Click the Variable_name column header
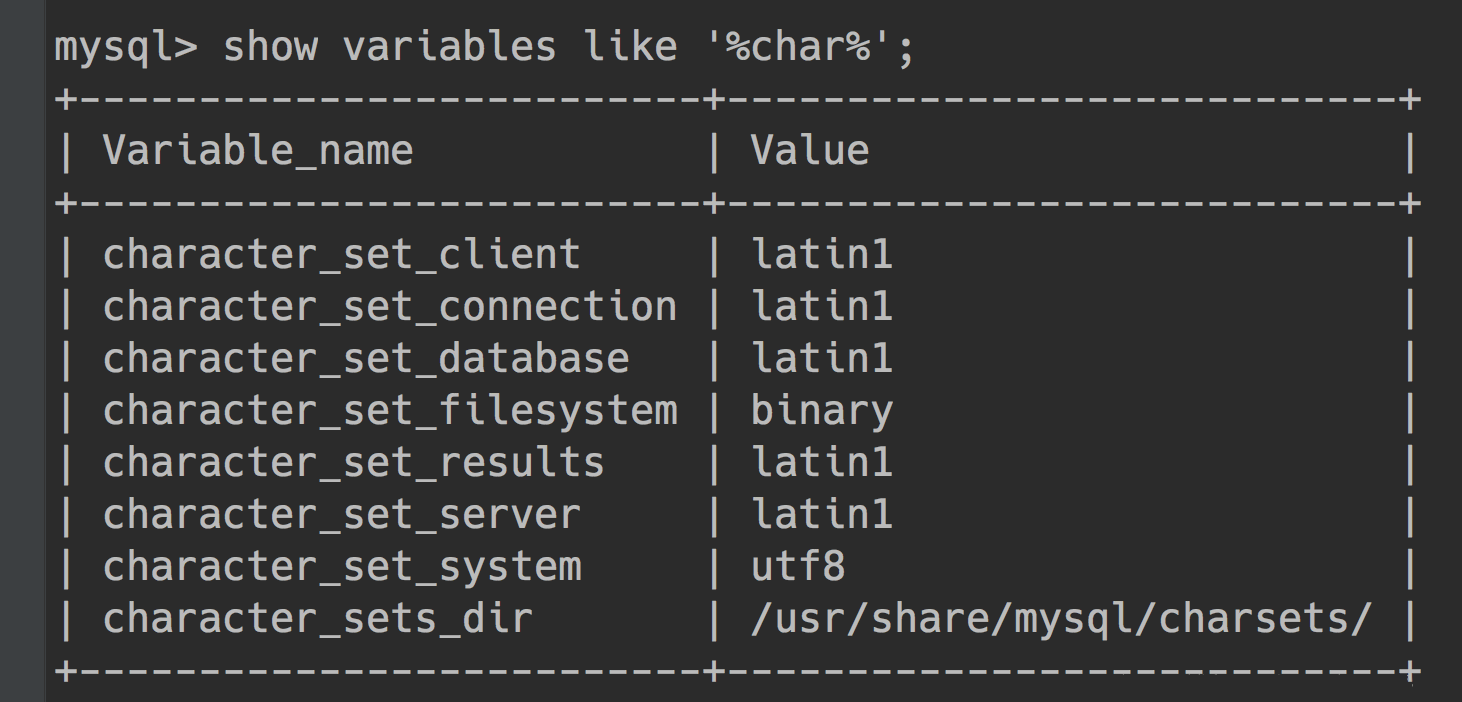Image resolution: width=1462 pixels, height=702 pixels. coord(258,151)
